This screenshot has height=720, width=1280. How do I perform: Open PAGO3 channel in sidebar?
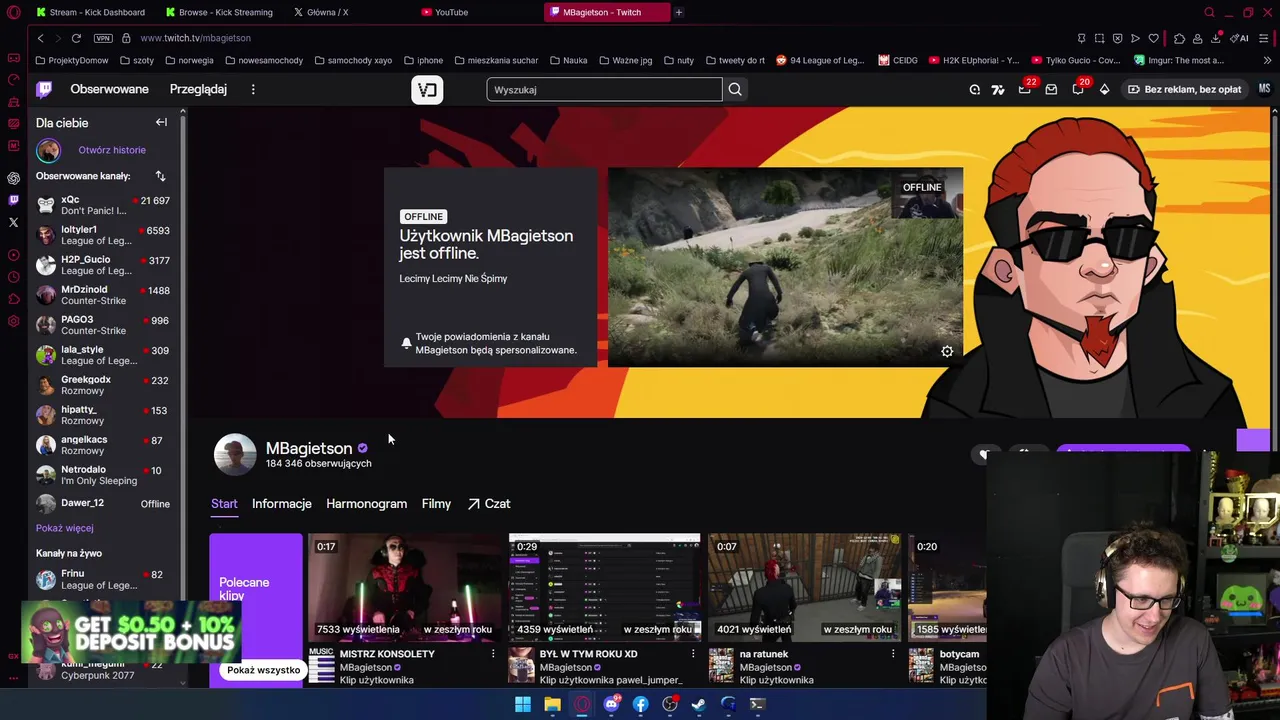pos(103,325)
